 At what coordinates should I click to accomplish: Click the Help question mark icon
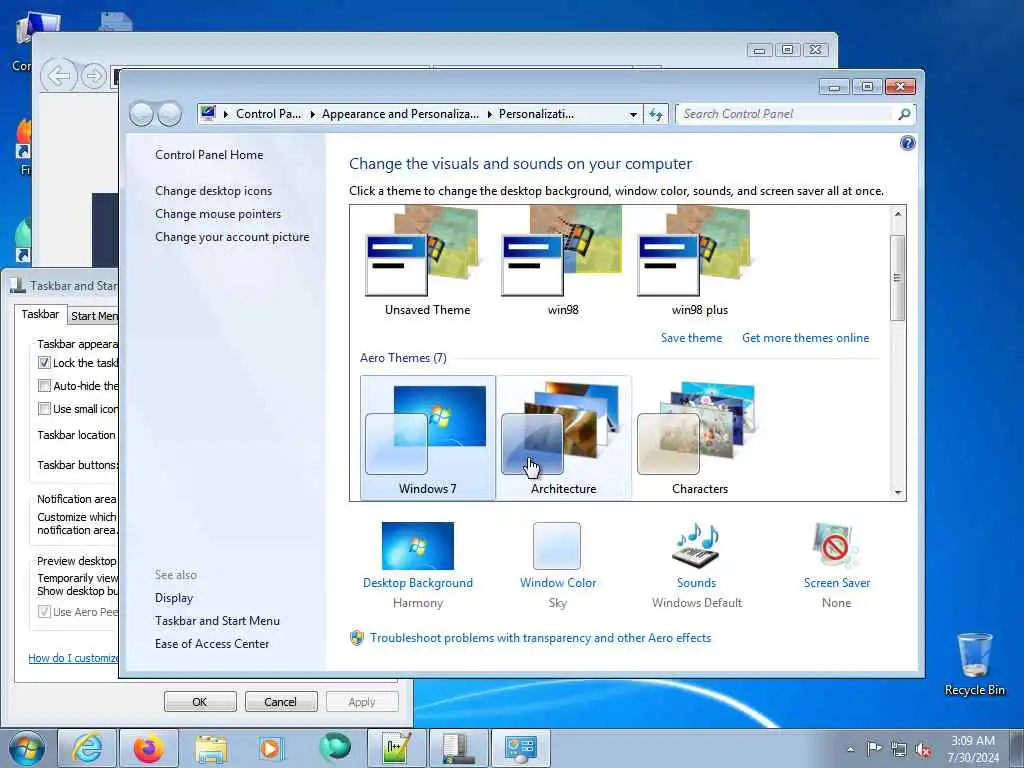click(907, 143)
